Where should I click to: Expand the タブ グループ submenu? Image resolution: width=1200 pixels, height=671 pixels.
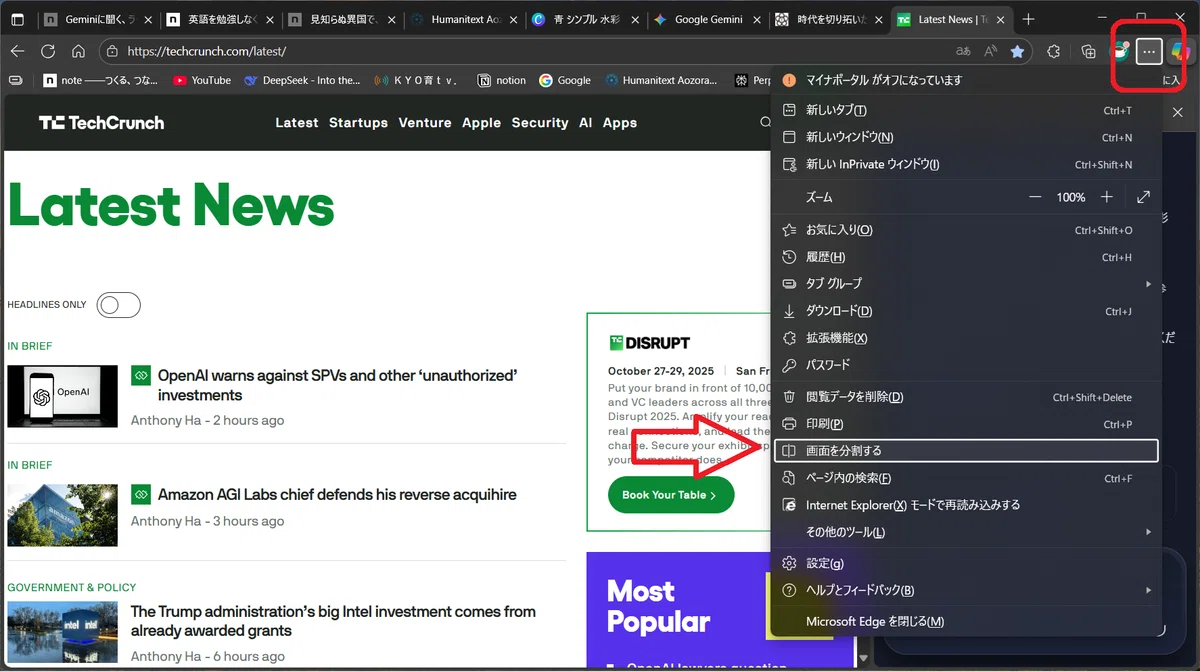[x=966, y=284]
